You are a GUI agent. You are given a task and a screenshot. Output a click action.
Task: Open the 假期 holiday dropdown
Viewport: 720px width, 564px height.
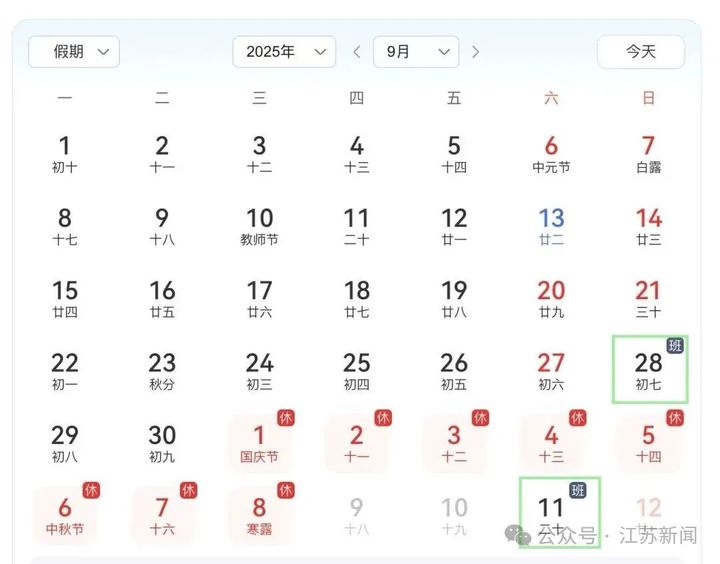point(74,52)
